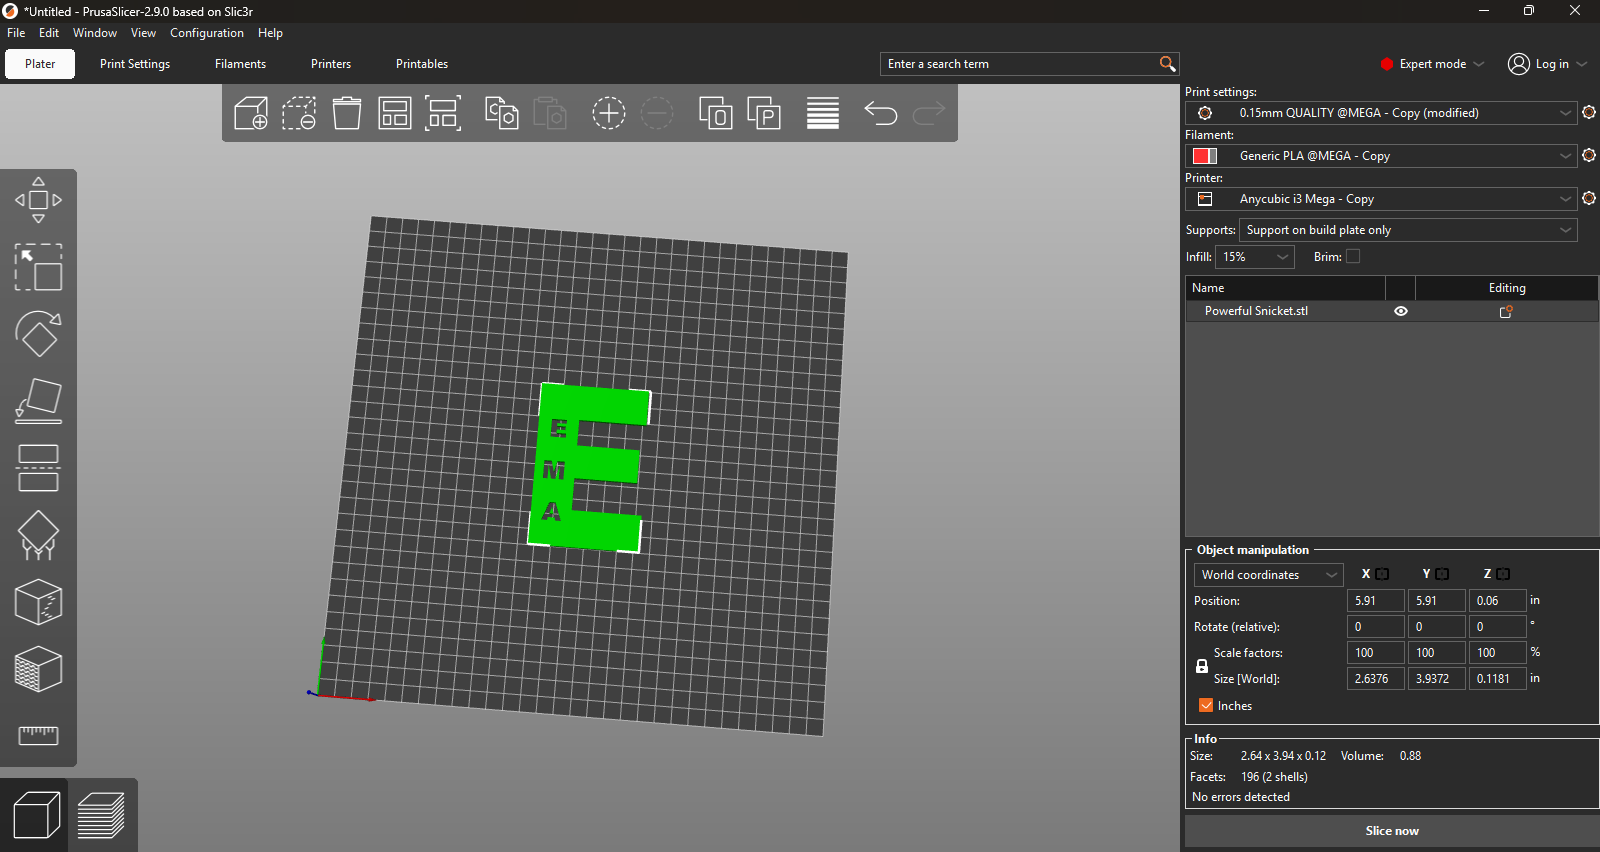1600x852 pixels.
Task: Click the Add object toolbar icon
Action: (251, 113)
